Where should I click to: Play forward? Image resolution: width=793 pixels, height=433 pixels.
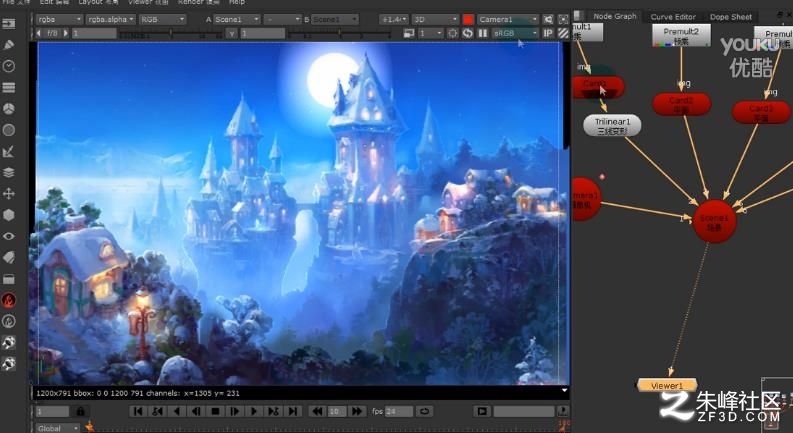[x=254, y=411]
